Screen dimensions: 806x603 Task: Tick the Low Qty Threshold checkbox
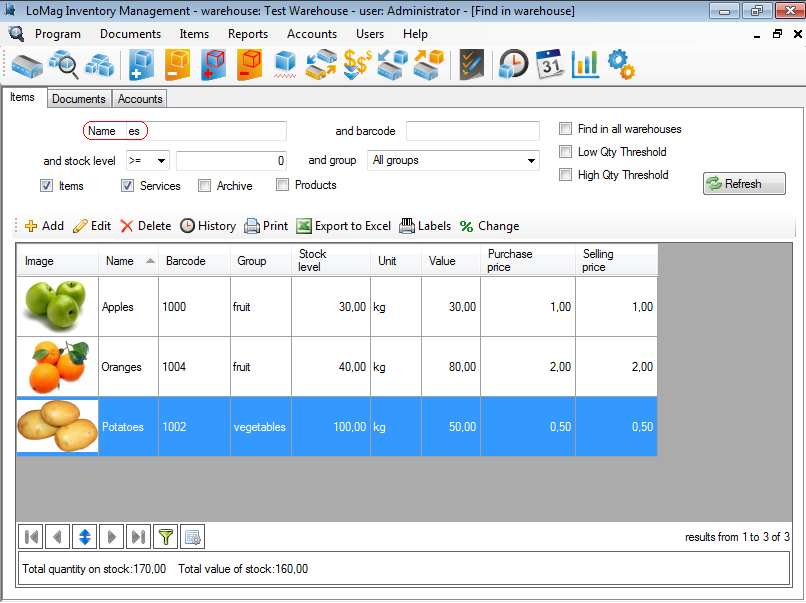566,152
